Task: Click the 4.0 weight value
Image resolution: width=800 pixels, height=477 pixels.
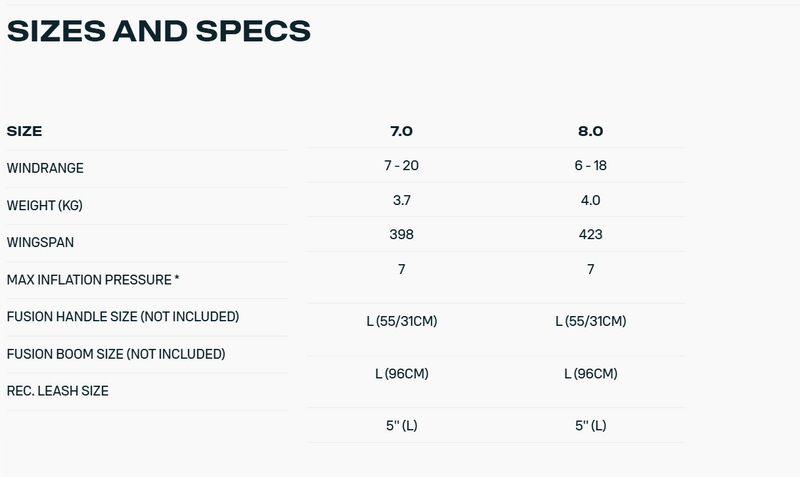Action: click(590, 200)
